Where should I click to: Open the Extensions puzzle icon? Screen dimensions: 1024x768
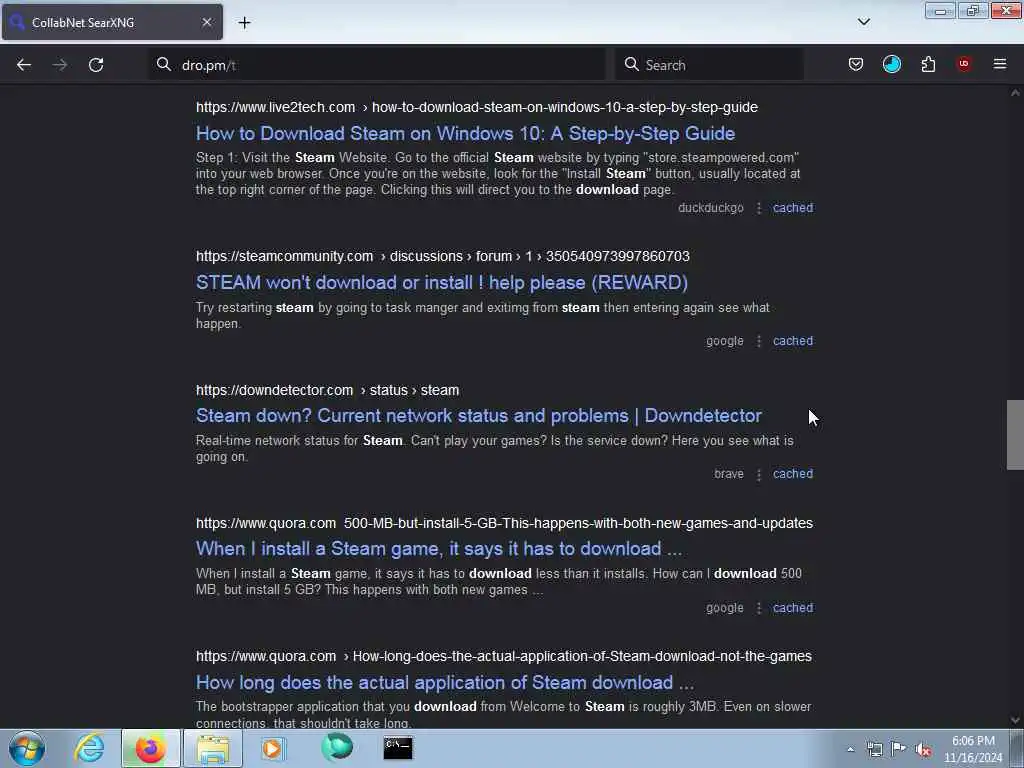928,64
